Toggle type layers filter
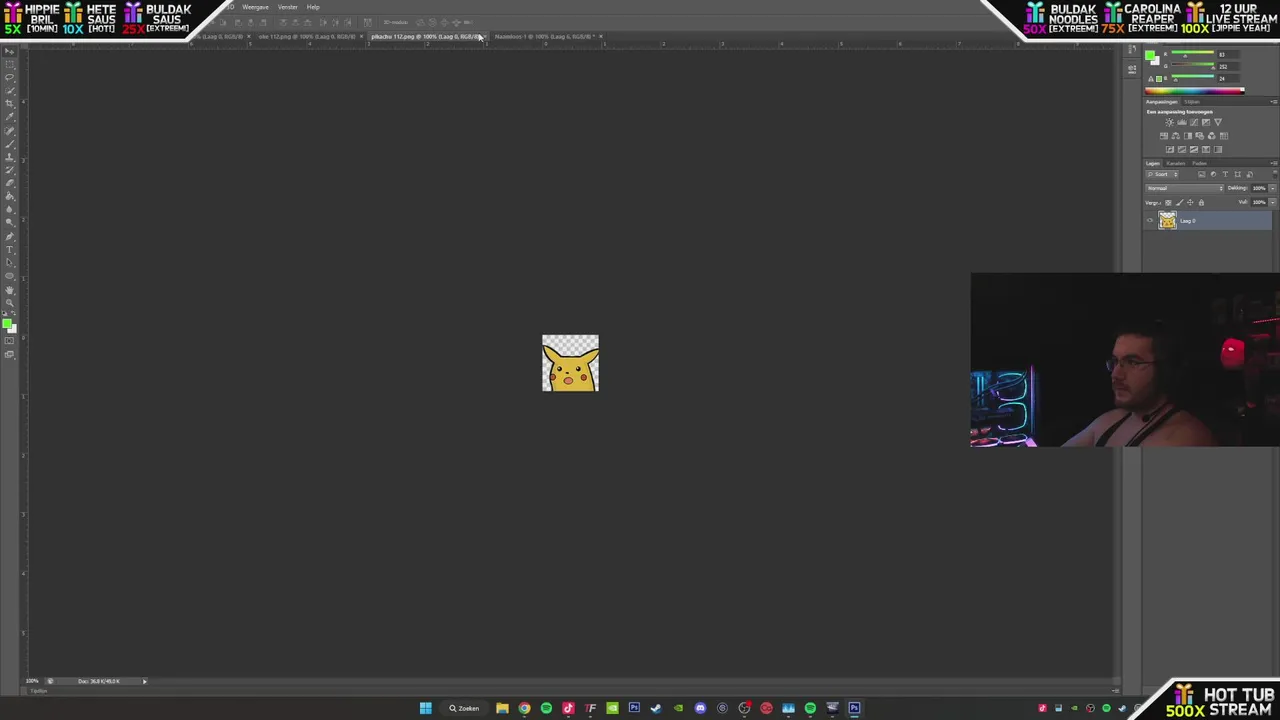 tap(1225, 174)
